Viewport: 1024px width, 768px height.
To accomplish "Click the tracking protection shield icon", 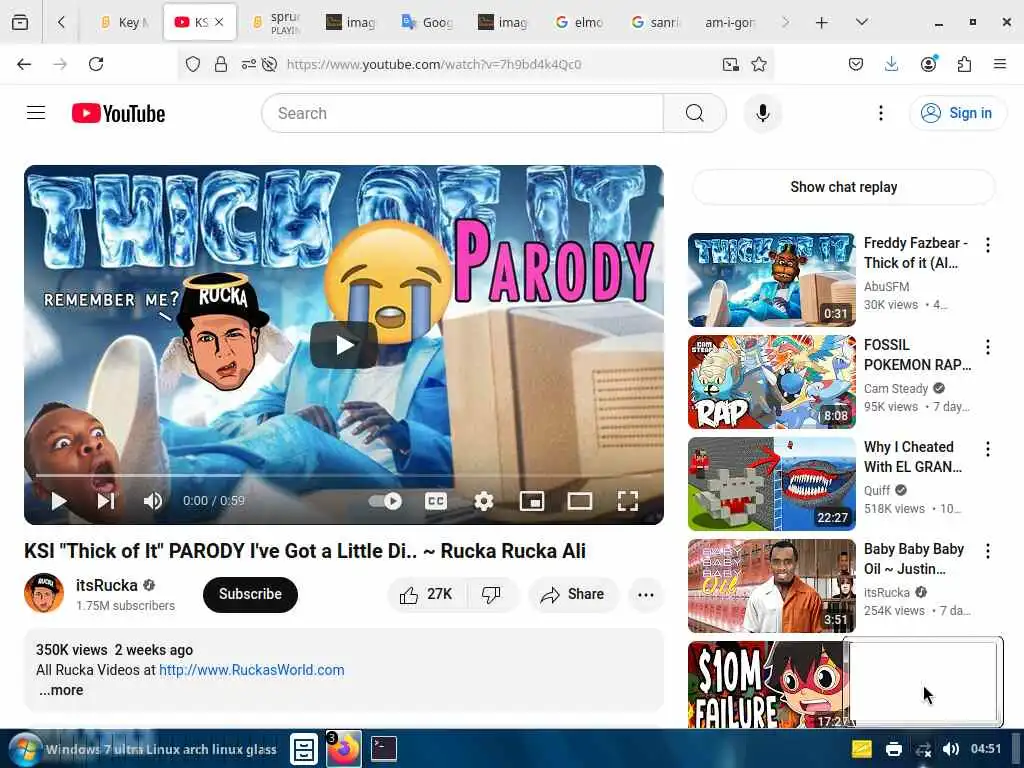I will coord(193,64).
